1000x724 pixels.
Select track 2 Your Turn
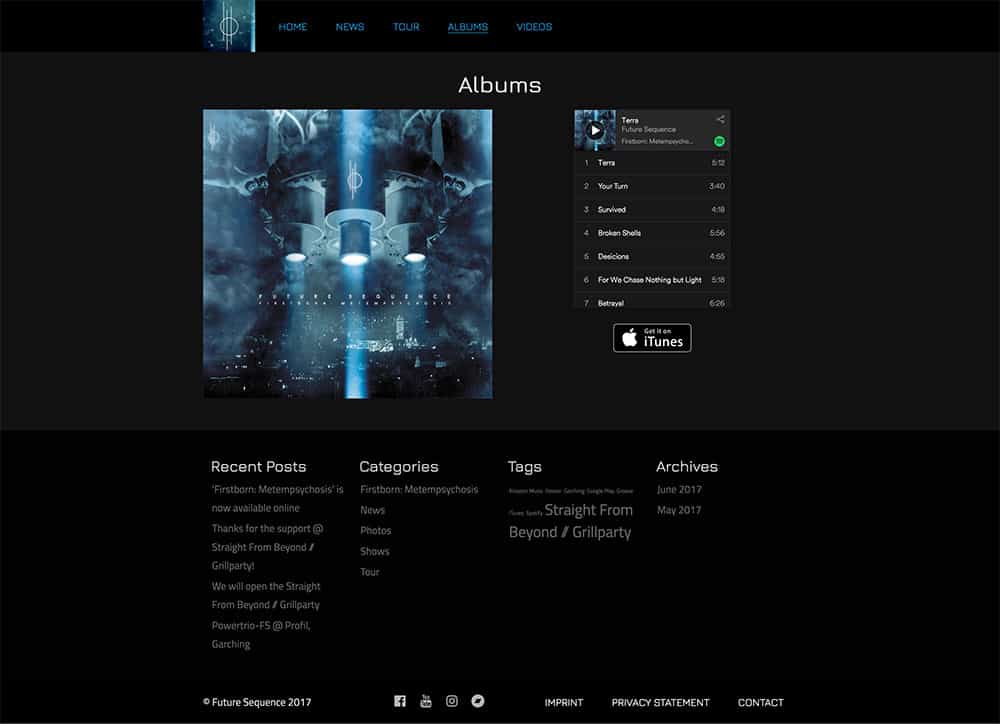tap(652, 186)
